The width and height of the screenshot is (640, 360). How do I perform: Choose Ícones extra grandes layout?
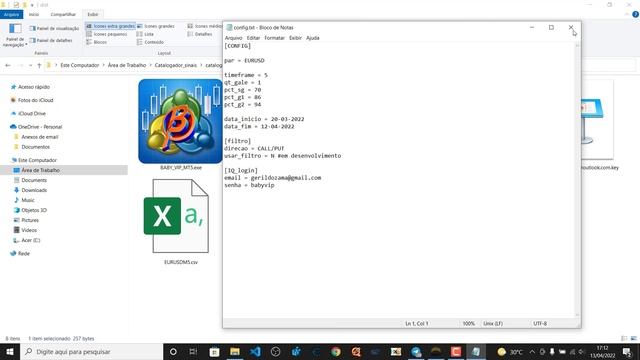coord(110,26)
